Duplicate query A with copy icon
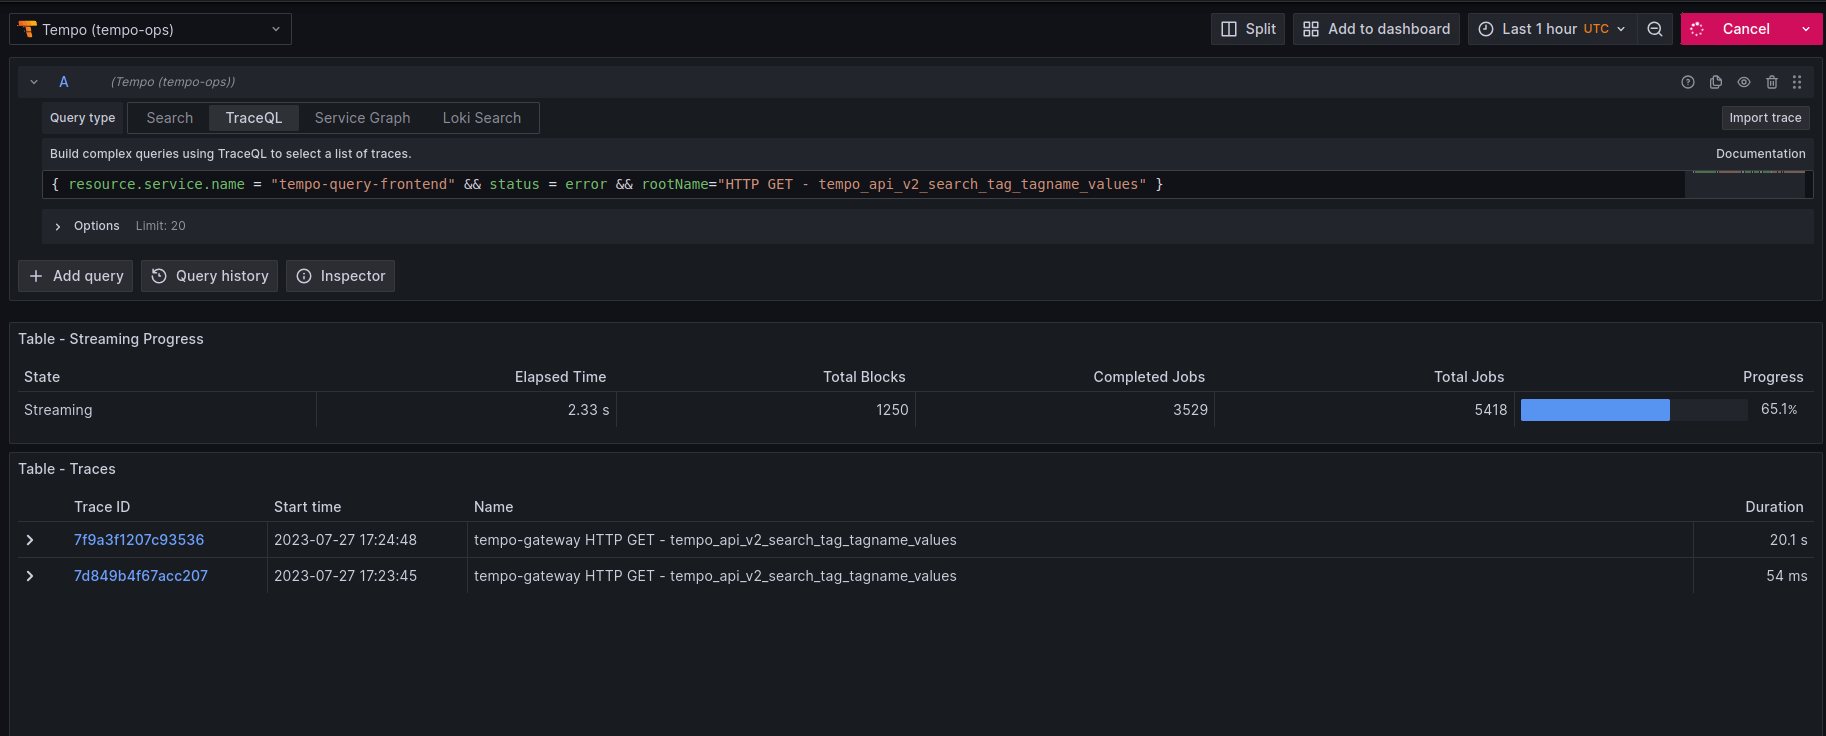Viewport: 1826px width, 736px height. (1716, 82)
